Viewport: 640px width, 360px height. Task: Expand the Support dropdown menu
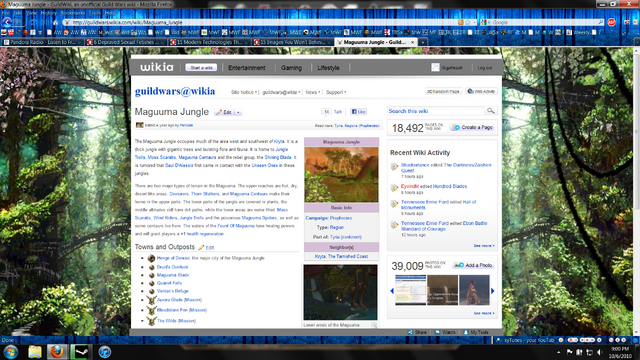(x=336, y=92)
